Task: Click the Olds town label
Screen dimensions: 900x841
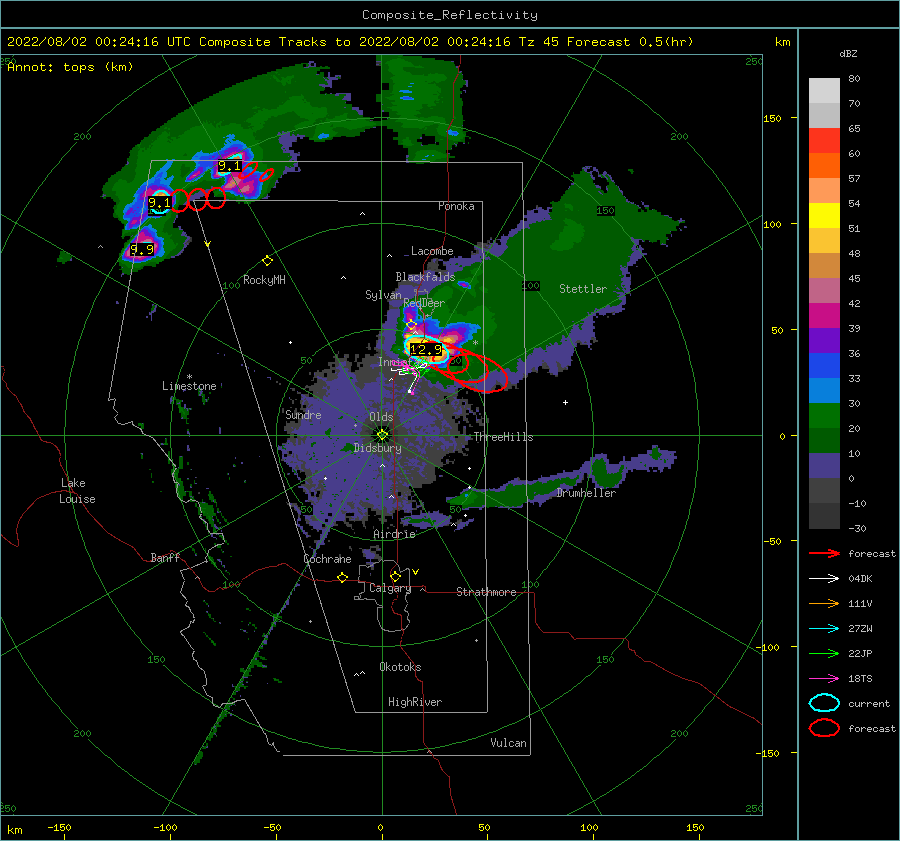Action: click(x=381, y=417)
